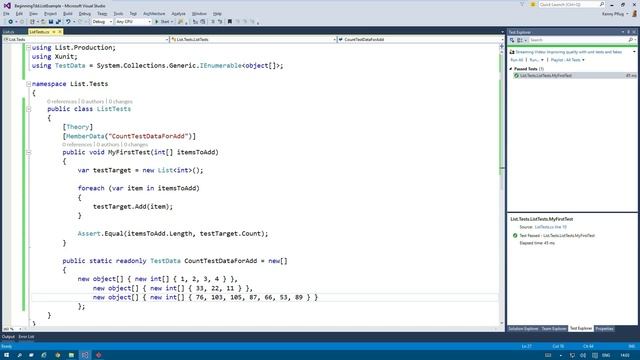Screen dimensions: 640x360
Task: Open the File menu
Action: 6,13
